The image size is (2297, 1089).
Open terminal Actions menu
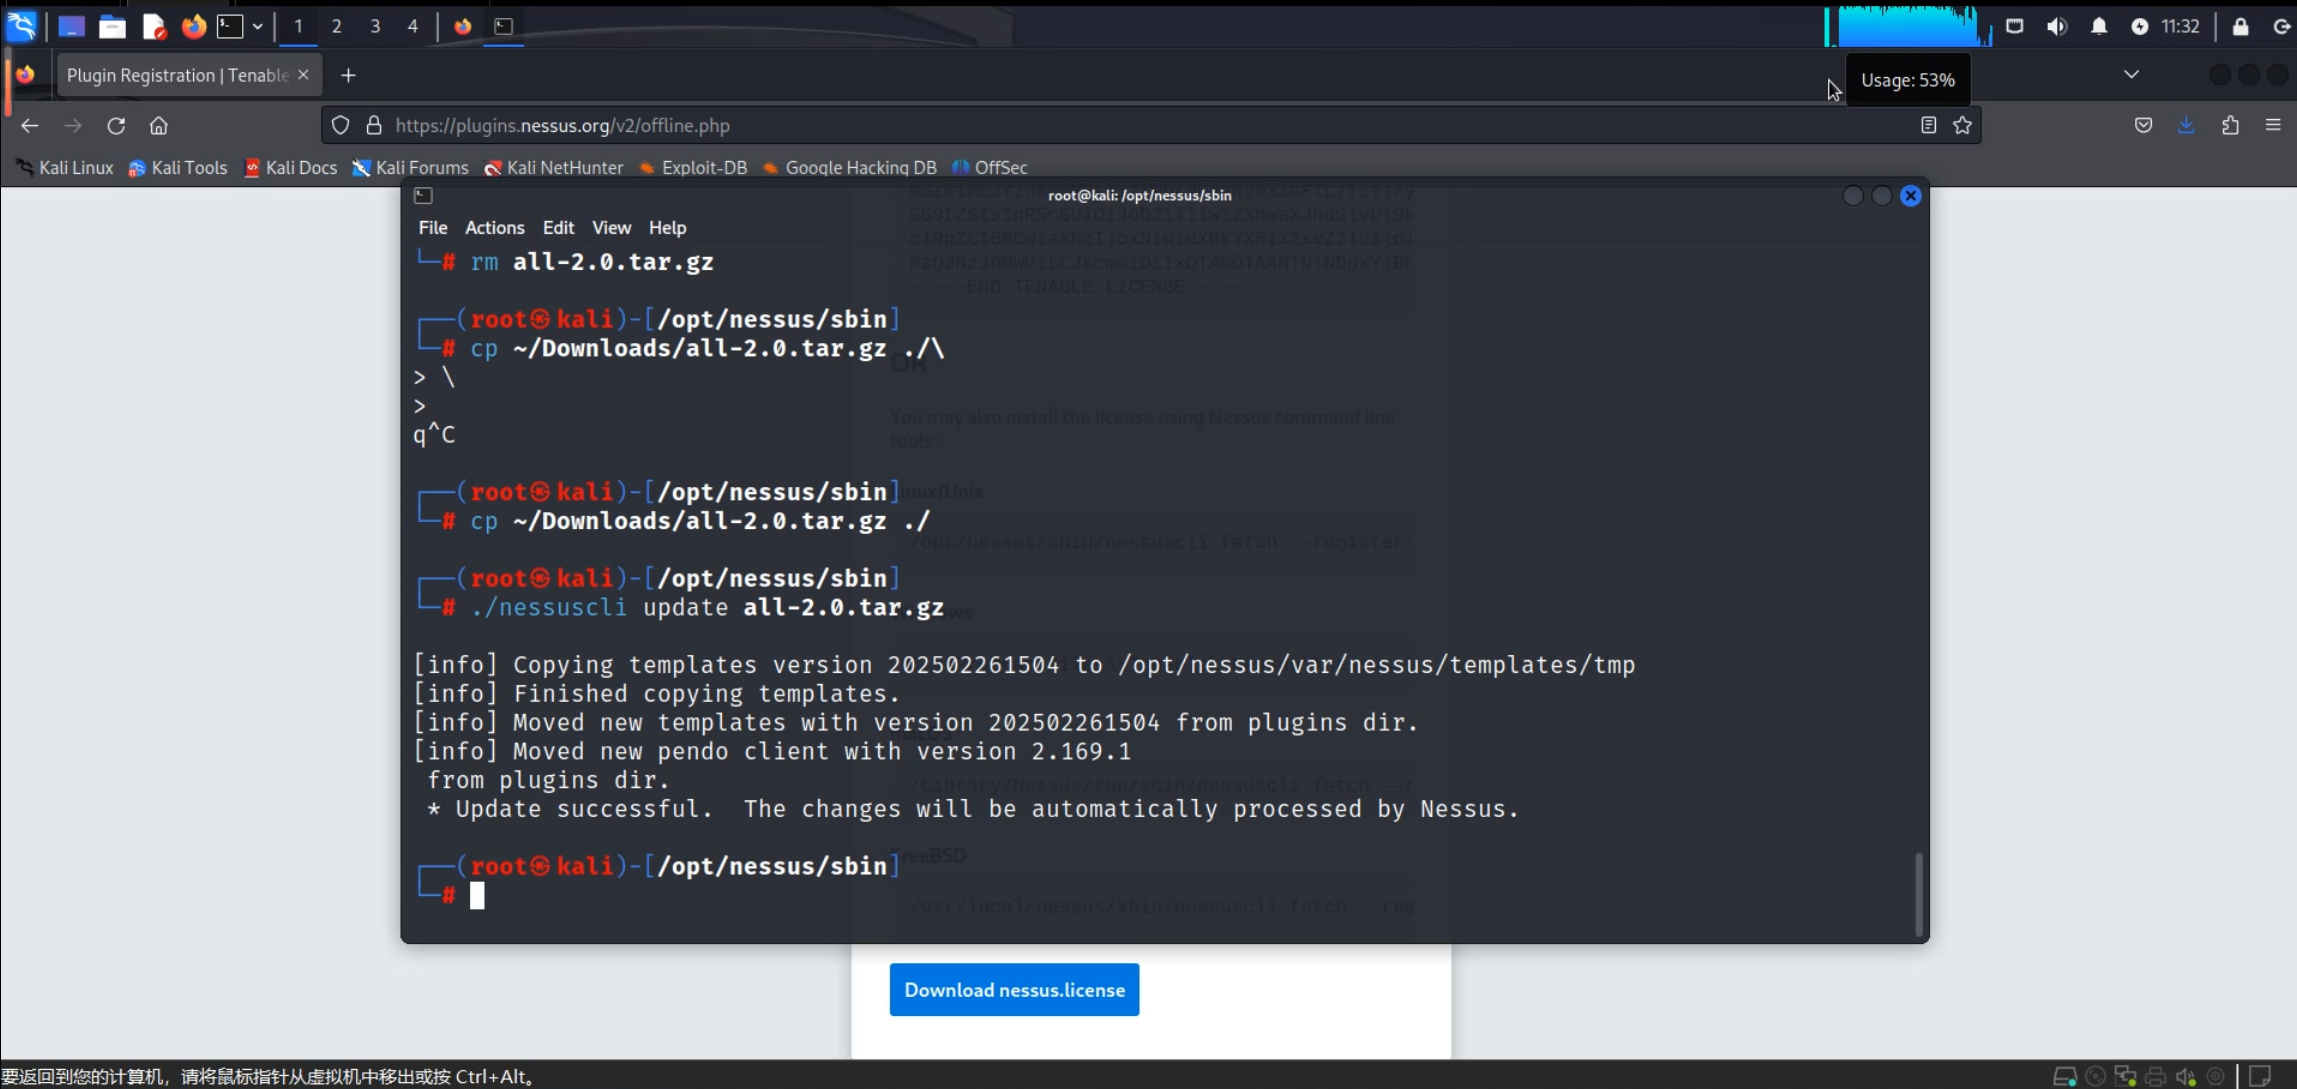(x=494, y=228)
